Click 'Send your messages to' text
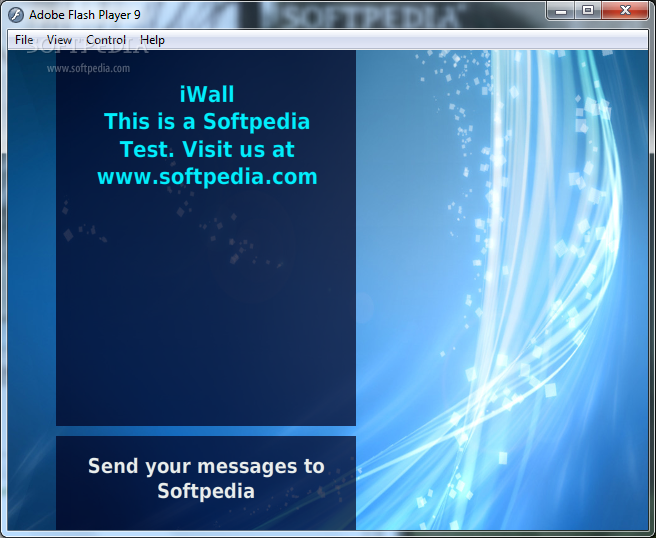The image size is (656, 538). 206,466
